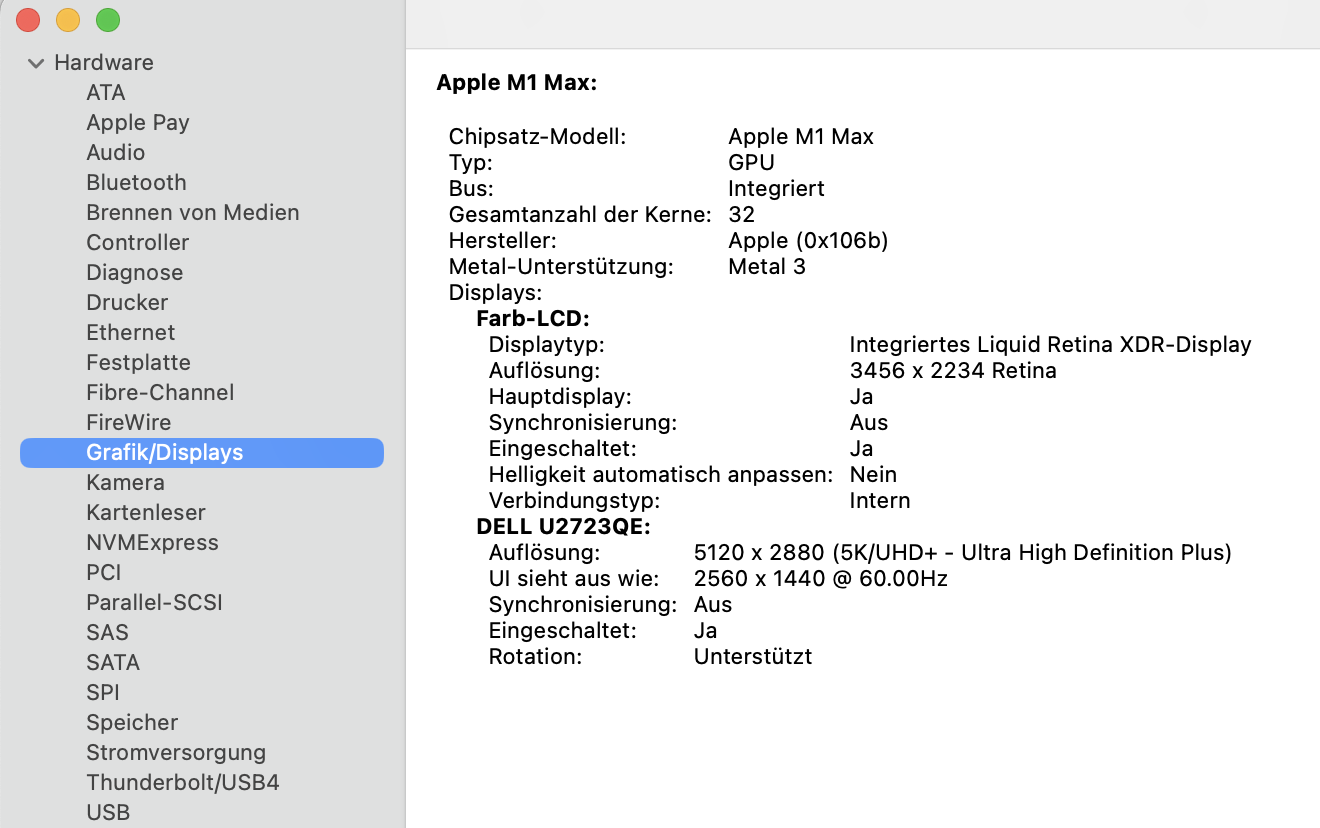Viewport: 1320px width, 828px height.
Task: Open the Festplatte entry
Action: 139,363
